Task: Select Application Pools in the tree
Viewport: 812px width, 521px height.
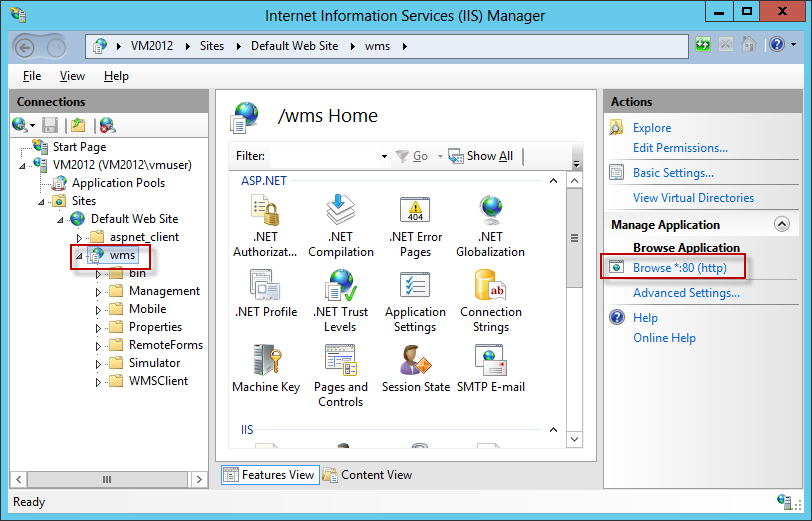Action: pyautogui.click(x=118, y=183)
